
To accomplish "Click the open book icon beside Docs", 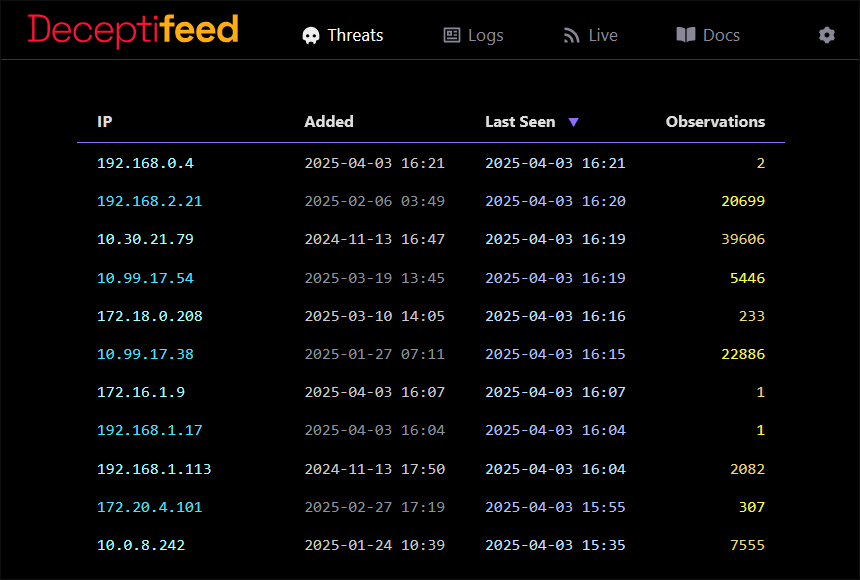I will click(x=685, y=35).
